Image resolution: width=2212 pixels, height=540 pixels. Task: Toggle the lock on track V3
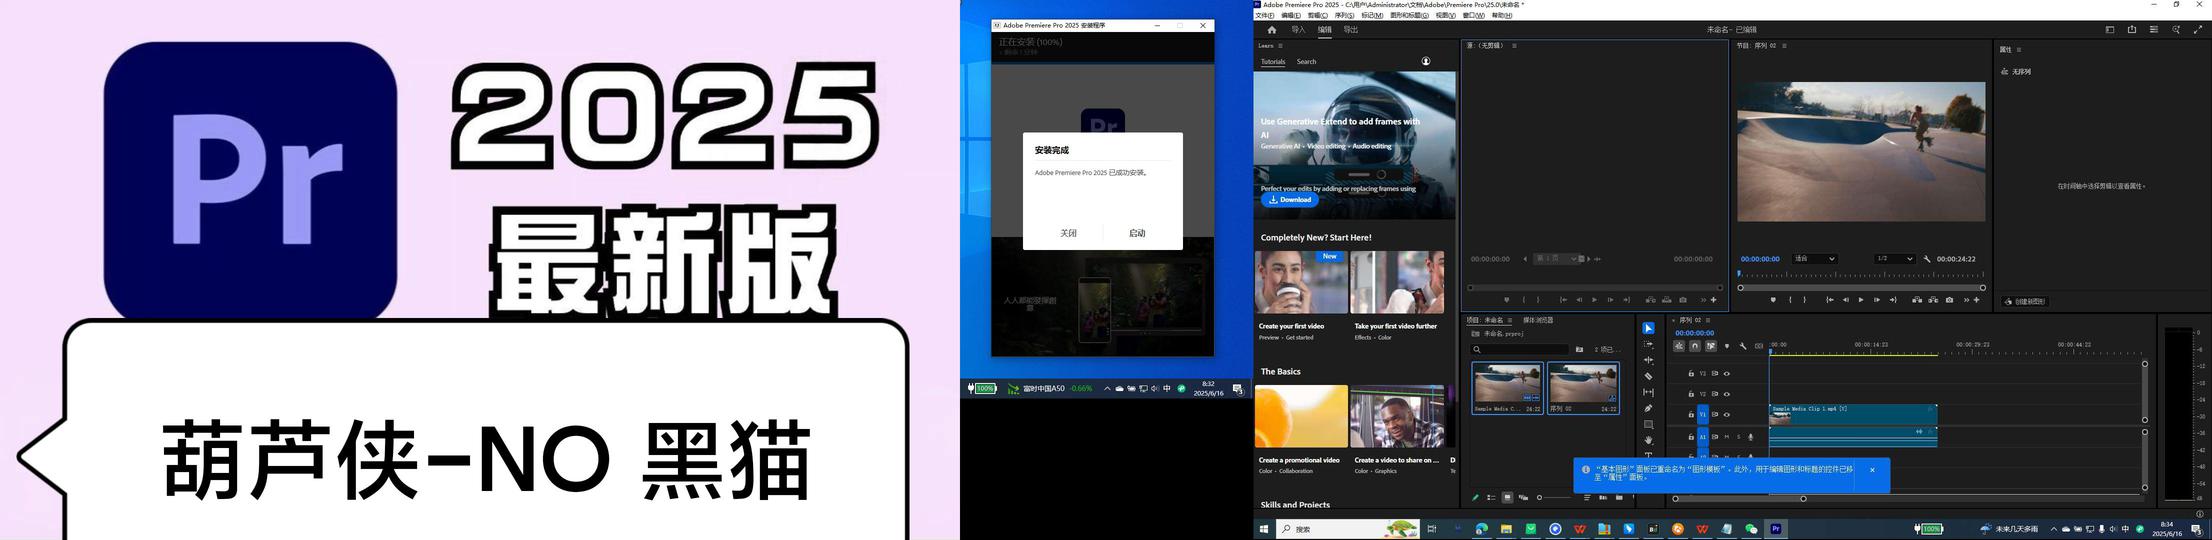(1691, 374)
